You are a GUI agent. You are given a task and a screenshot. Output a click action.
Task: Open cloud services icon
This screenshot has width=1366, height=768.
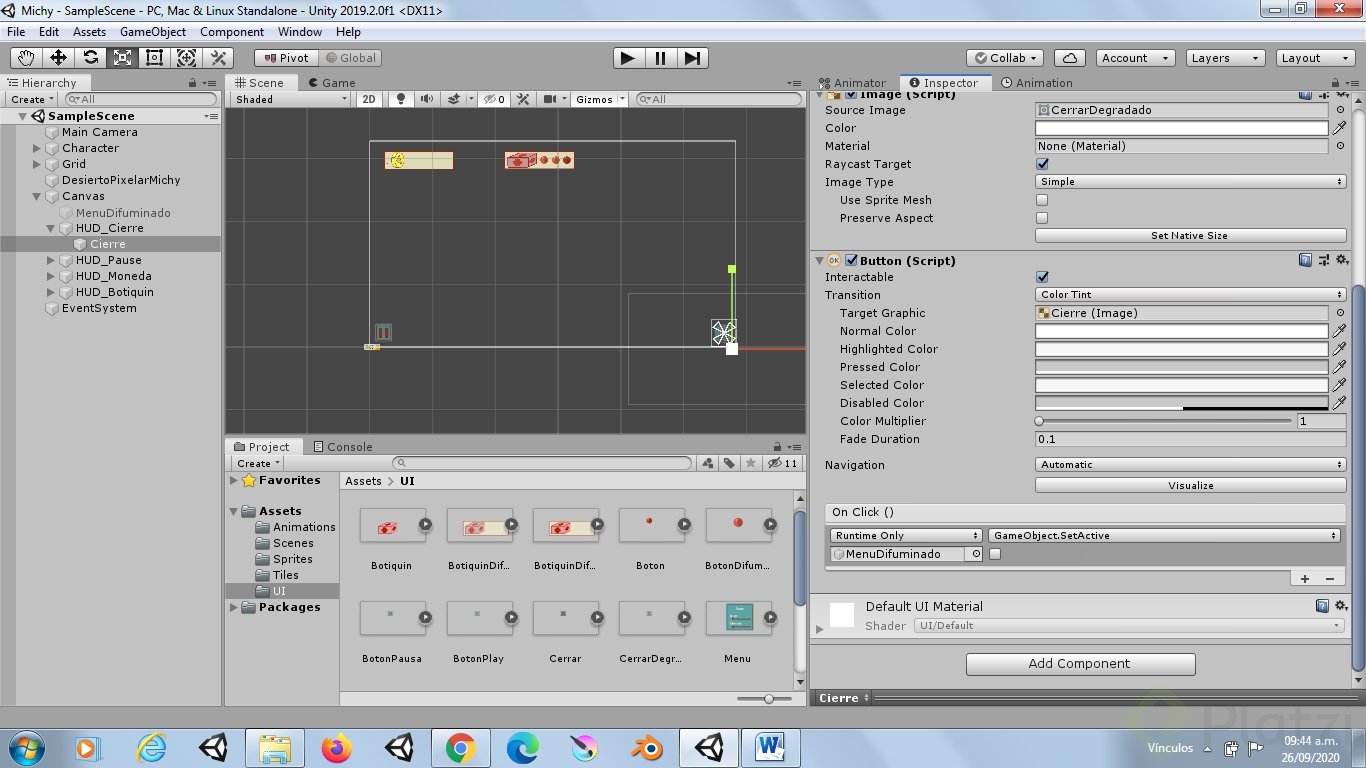(x=1070, y=58)
